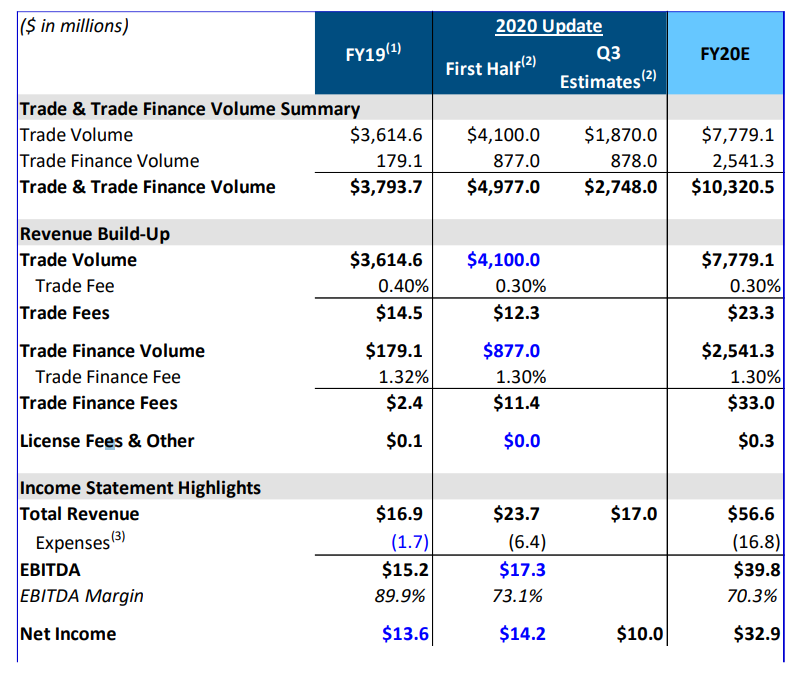
Task: Click the "Q3 Estimates" column header
Action: coord(607,67)
